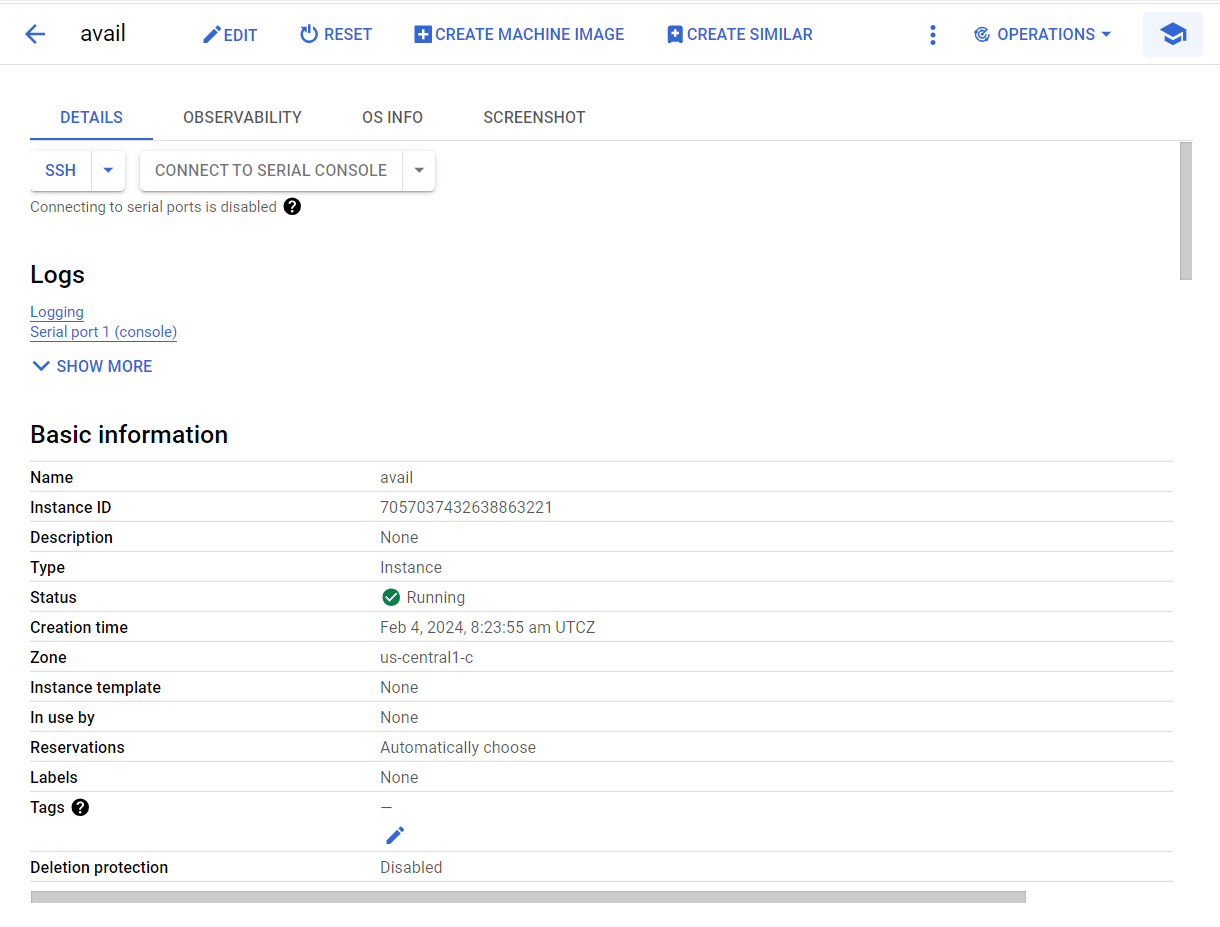Switch to the Observability tab

tap(242, 117)
